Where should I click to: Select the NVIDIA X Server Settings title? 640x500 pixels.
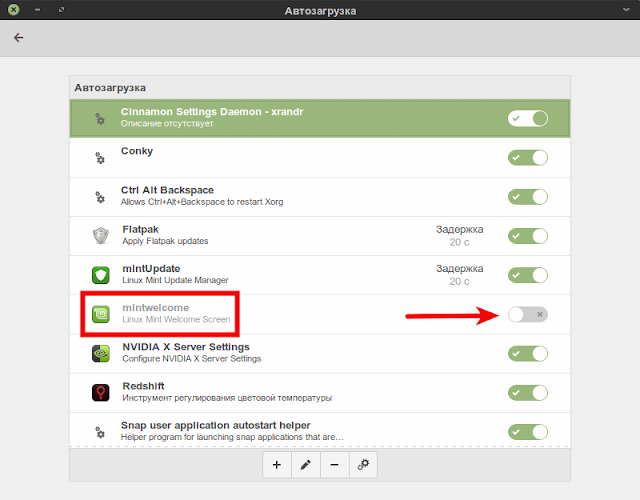[186, 347]
